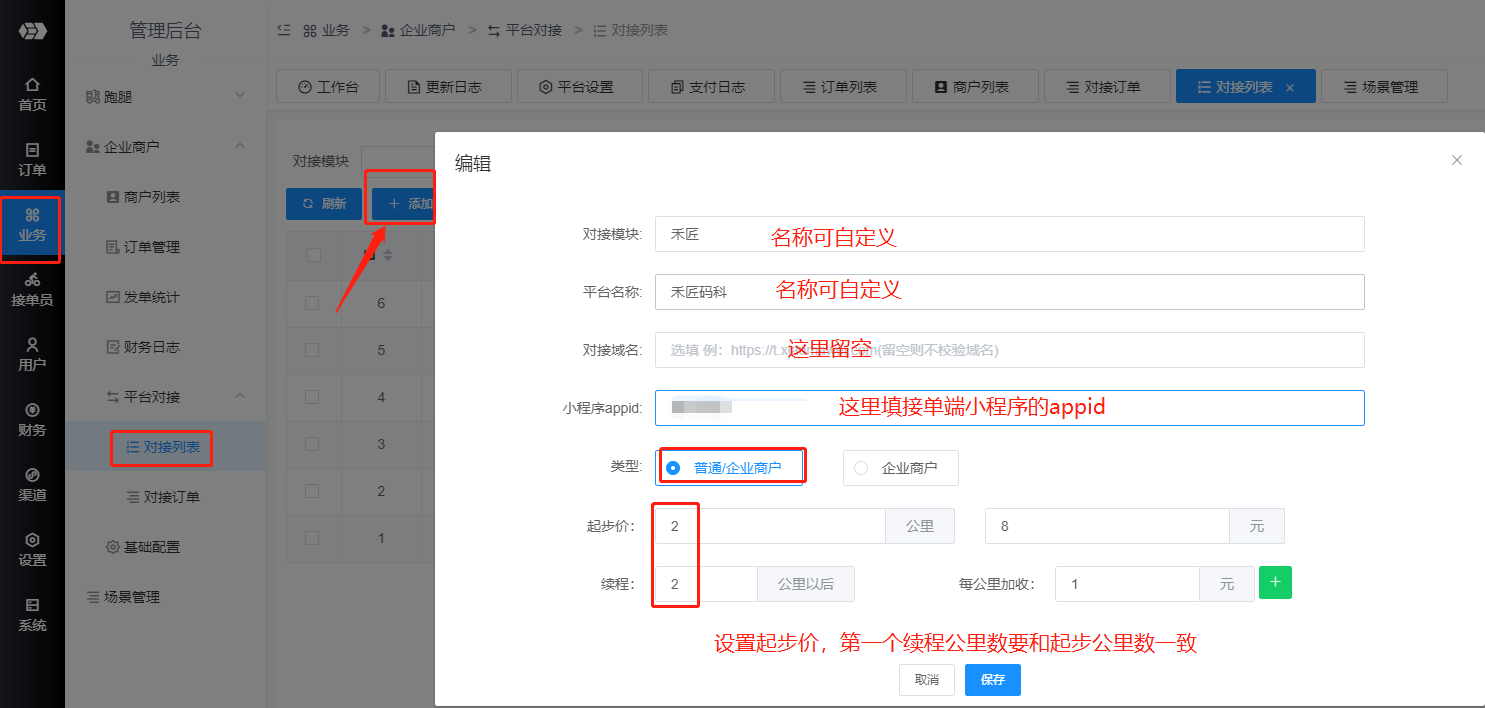The image size is (1485, 708).
Task: Click the 刷新 button
Action: click(324, 203)
